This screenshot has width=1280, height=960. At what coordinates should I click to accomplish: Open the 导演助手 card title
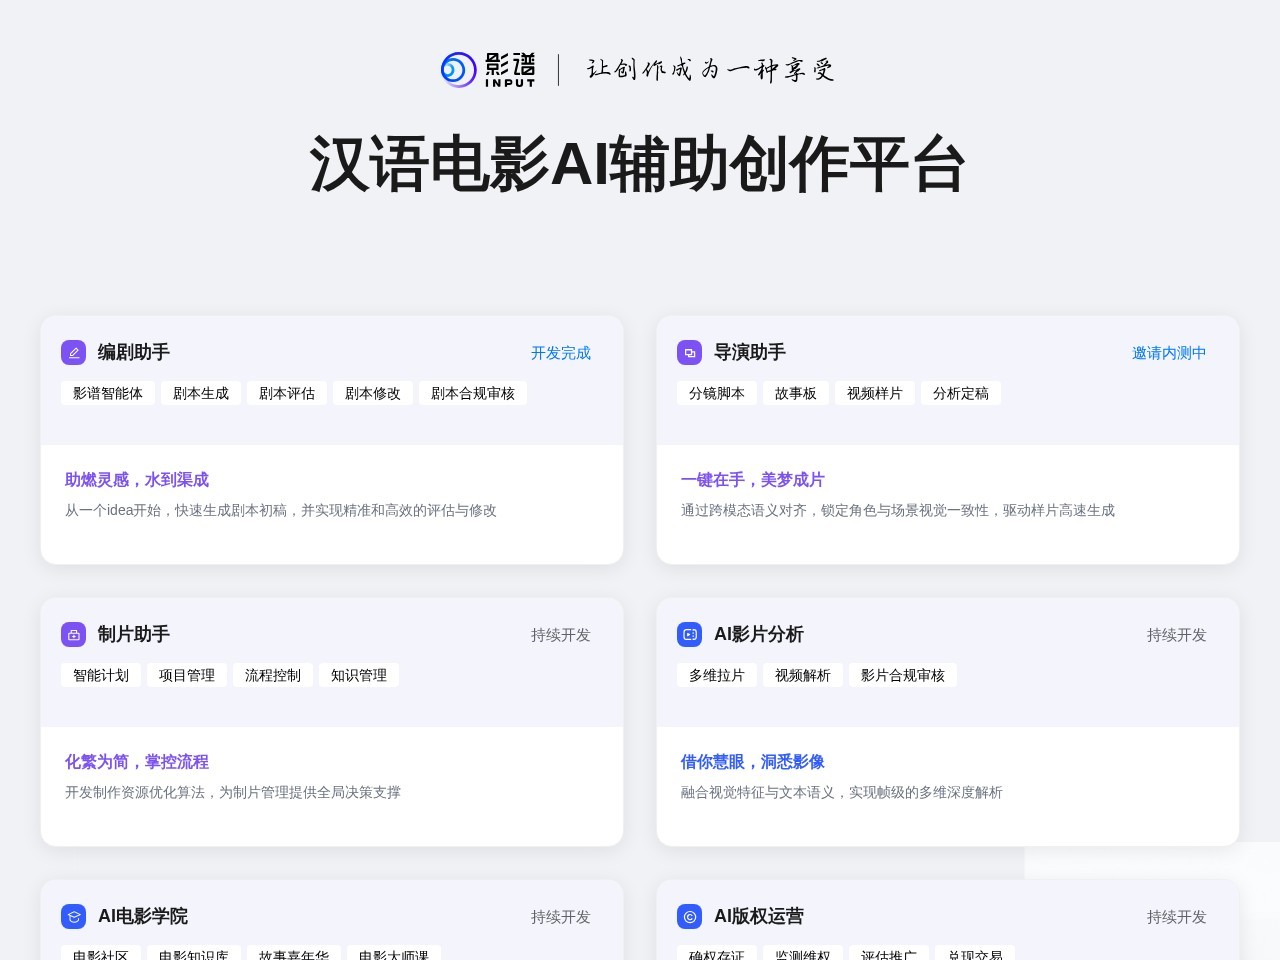(750, 353)
